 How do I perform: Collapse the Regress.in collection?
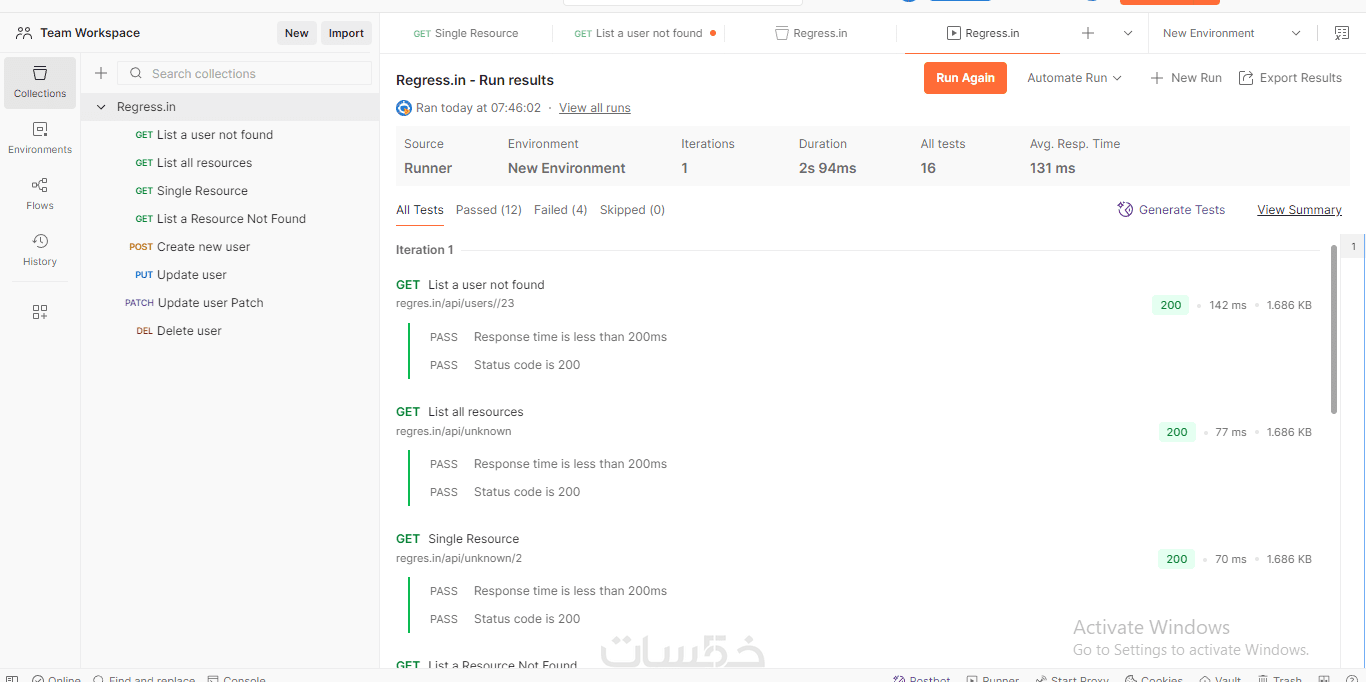click(101, 107)
